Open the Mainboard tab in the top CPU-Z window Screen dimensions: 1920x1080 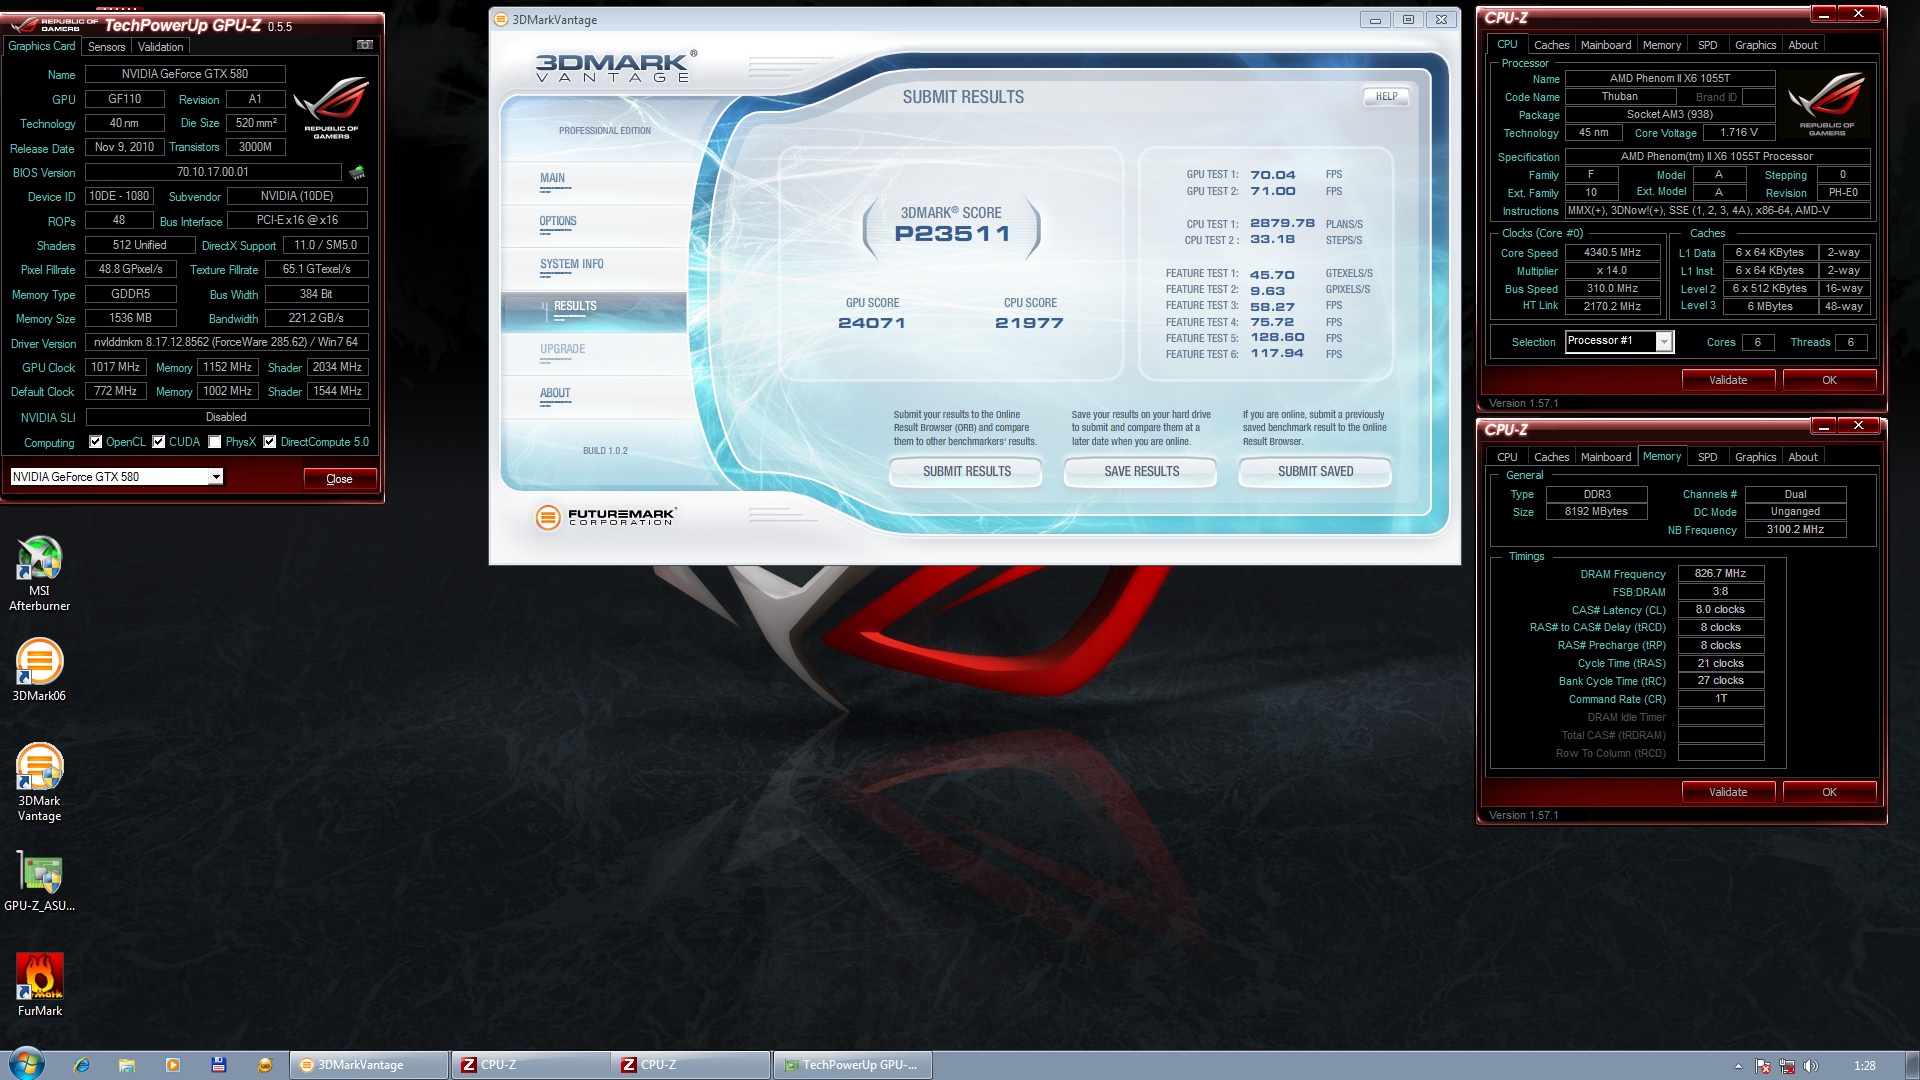pos(1605,45)
